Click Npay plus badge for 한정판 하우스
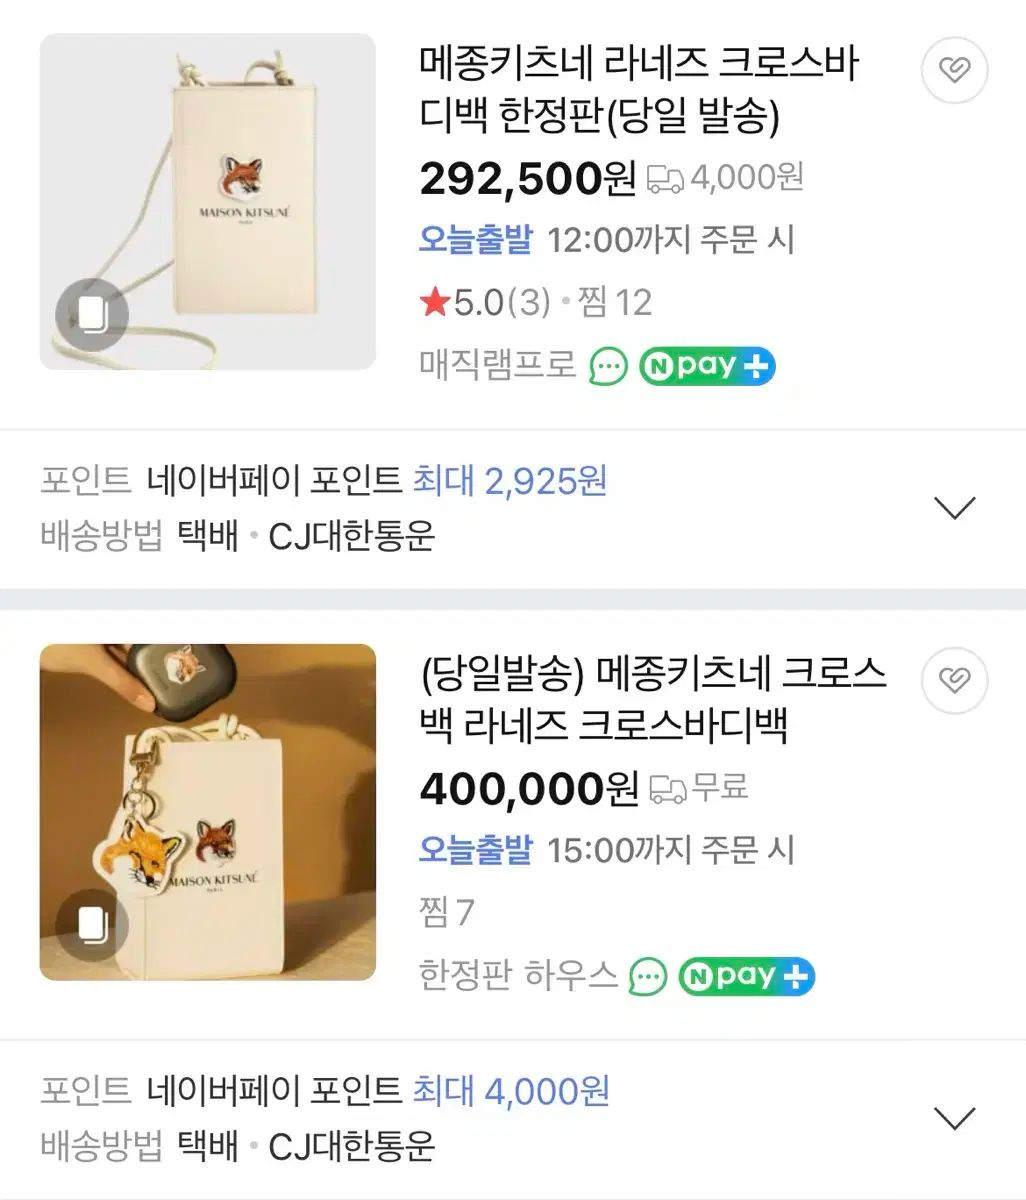This screenshot has height=1200, width=1026. [746, 976]
